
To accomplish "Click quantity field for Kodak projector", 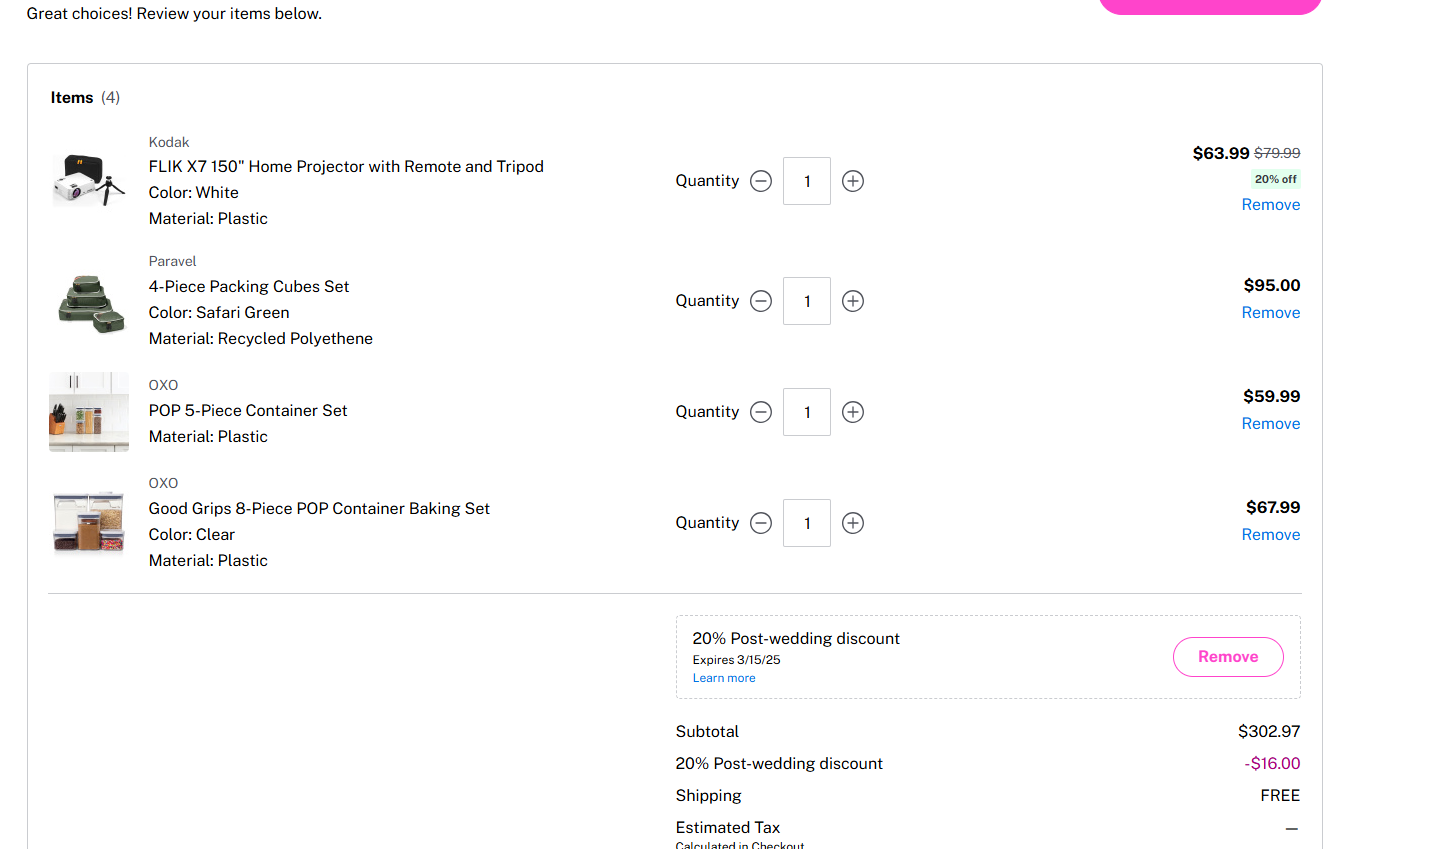I will (x=807, y=181).
